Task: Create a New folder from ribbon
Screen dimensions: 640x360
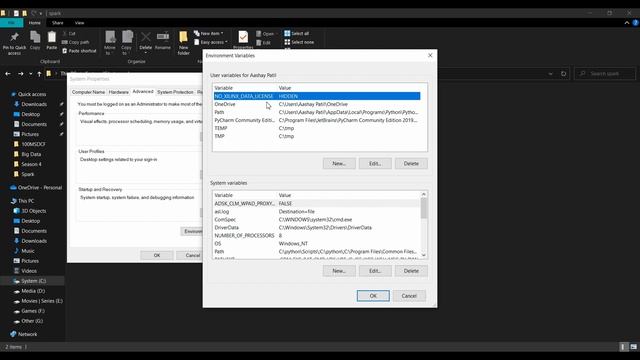Action: [183, 43]
